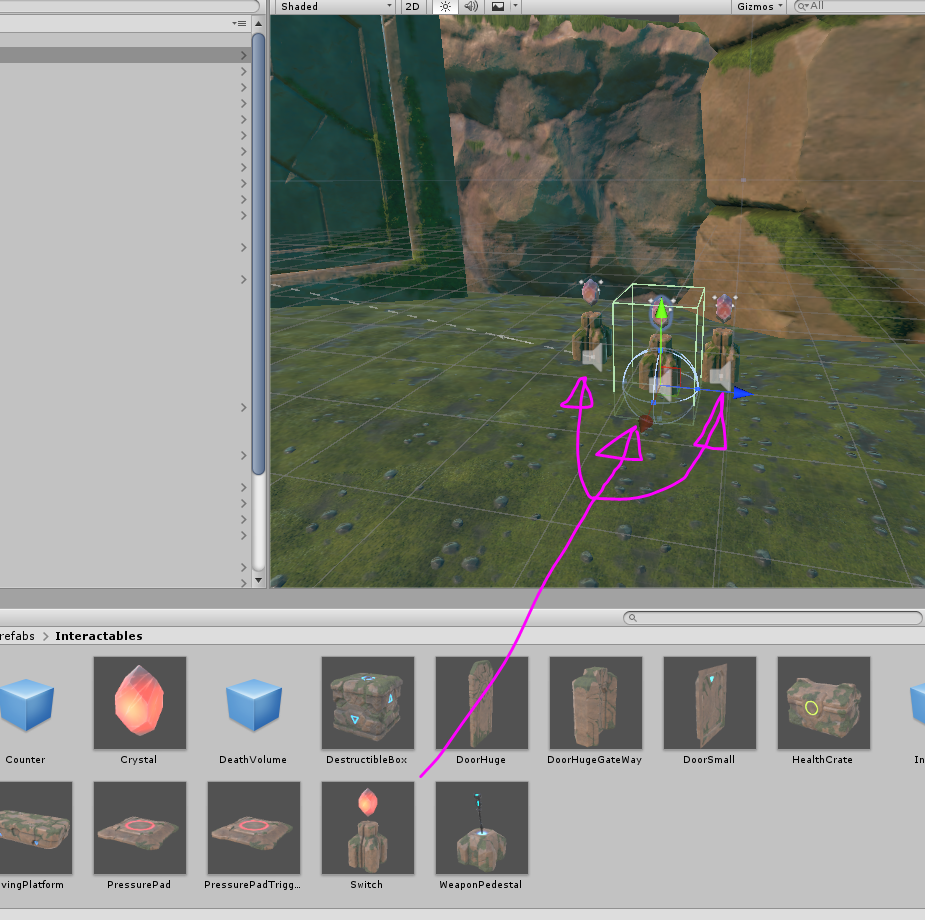Toggle scene audio speaker icon
This screenshot has height=920, width=925.
(x=471, y=6)
